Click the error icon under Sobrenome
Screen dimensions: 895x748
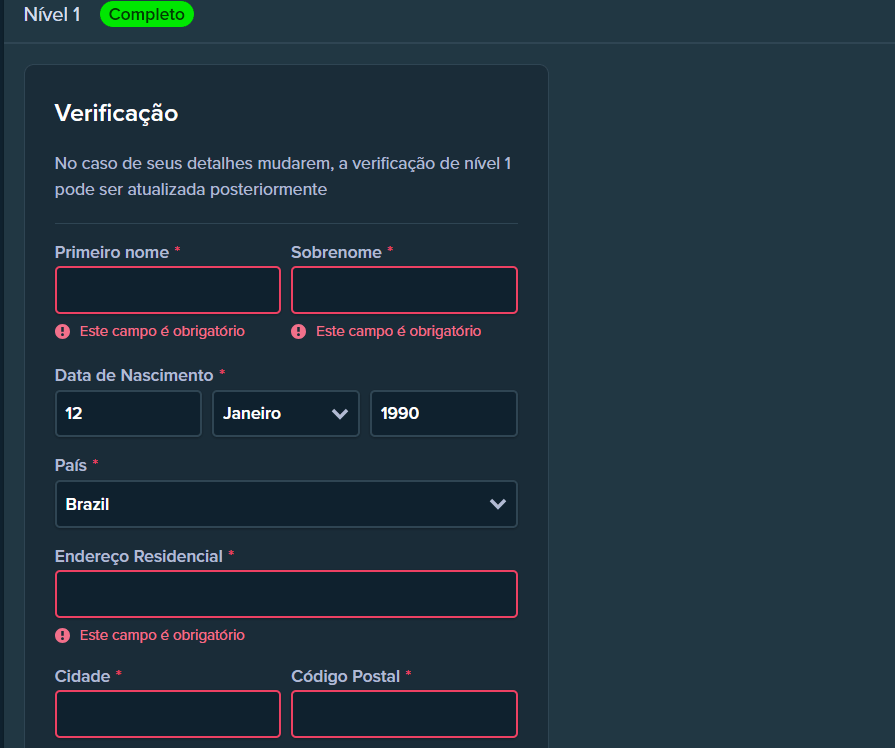299,332
